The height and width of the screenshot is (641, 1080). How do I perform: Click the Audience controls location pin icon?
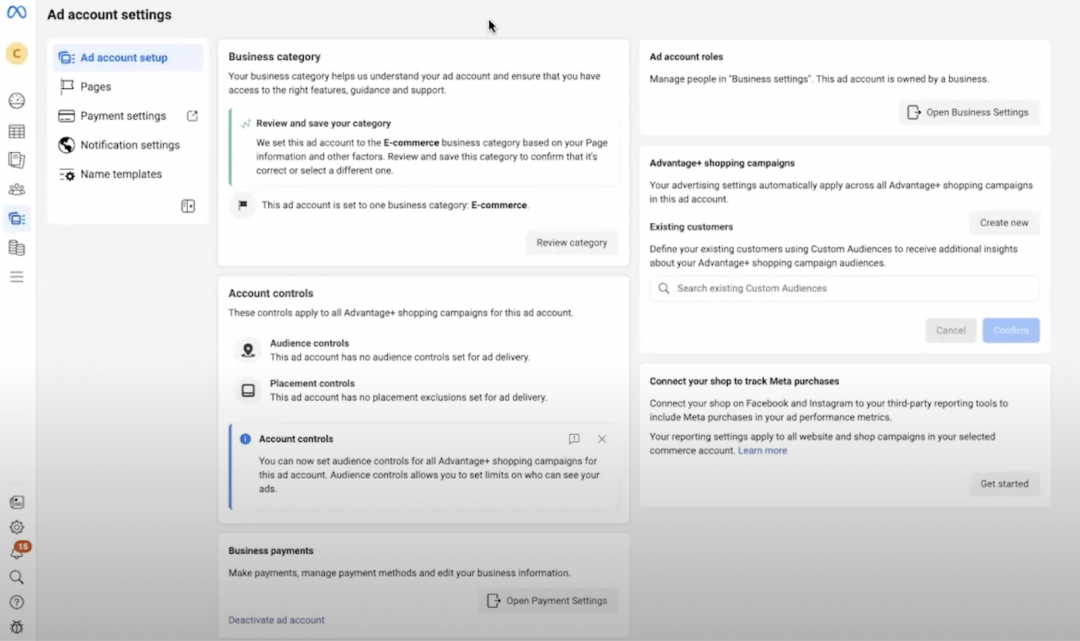[248, 350]
